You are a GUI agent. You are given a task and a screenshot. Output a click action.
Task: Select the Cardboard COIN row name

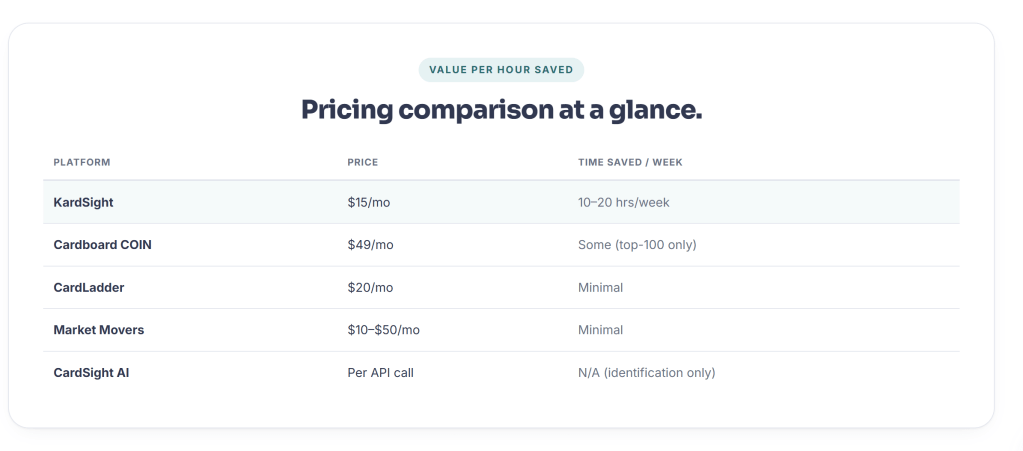(102, 245)
